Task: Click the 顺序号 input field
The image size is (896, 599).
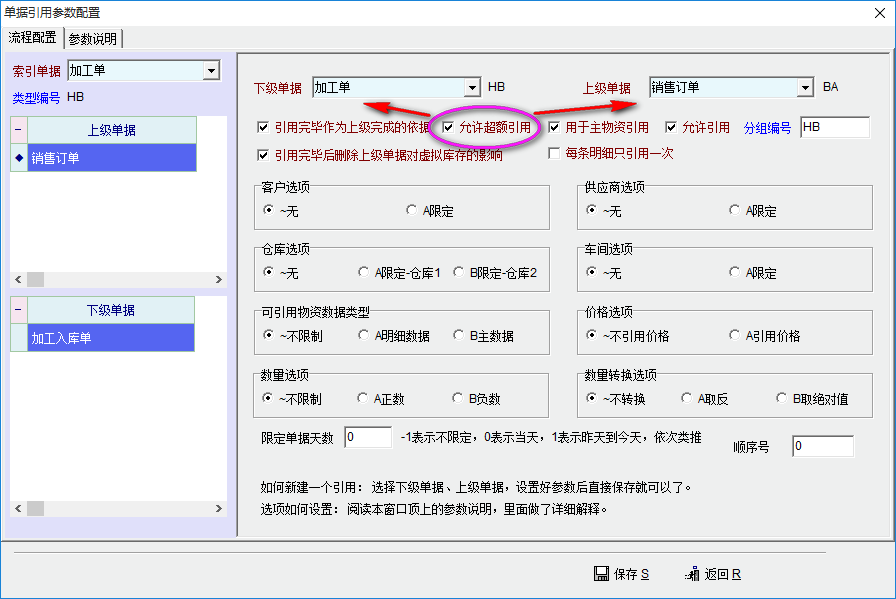Action: [x=822, y=446]
